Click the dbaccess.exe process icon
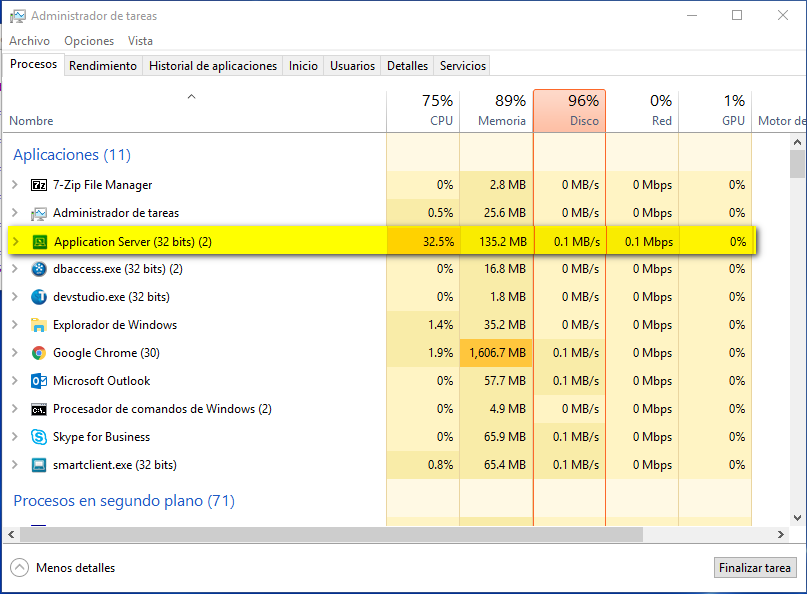The height and width of the screenshot is (594, 807). pos(39,269)
